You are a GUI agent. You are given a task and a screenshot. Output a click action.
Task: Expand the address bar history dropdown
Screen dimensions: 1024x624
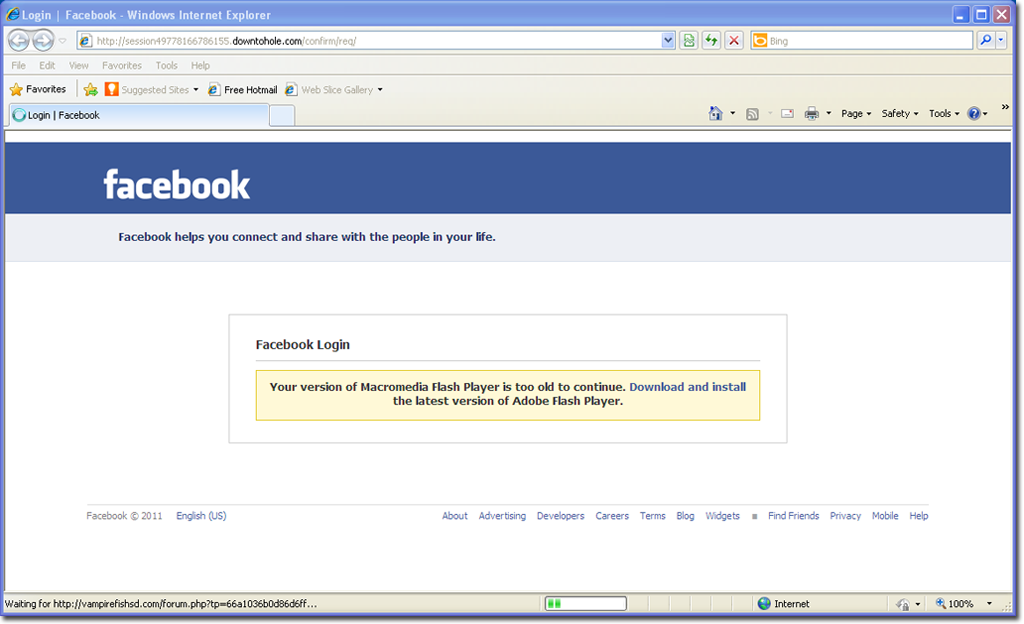coord(667,40)
